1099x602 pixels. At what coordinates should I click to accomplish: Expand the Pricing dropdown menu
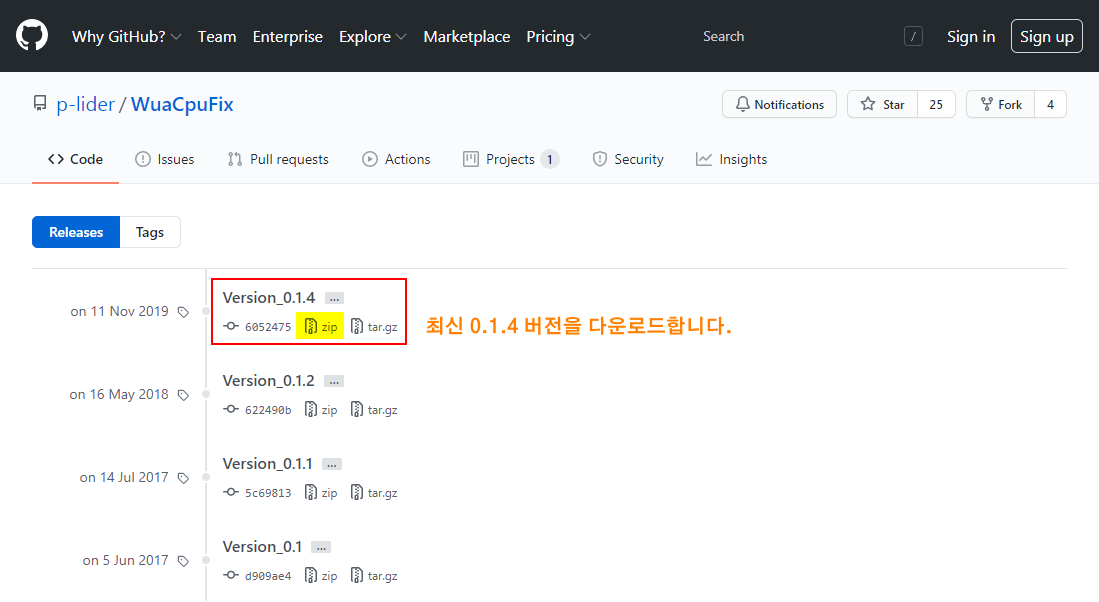click(x=558, y=36)
